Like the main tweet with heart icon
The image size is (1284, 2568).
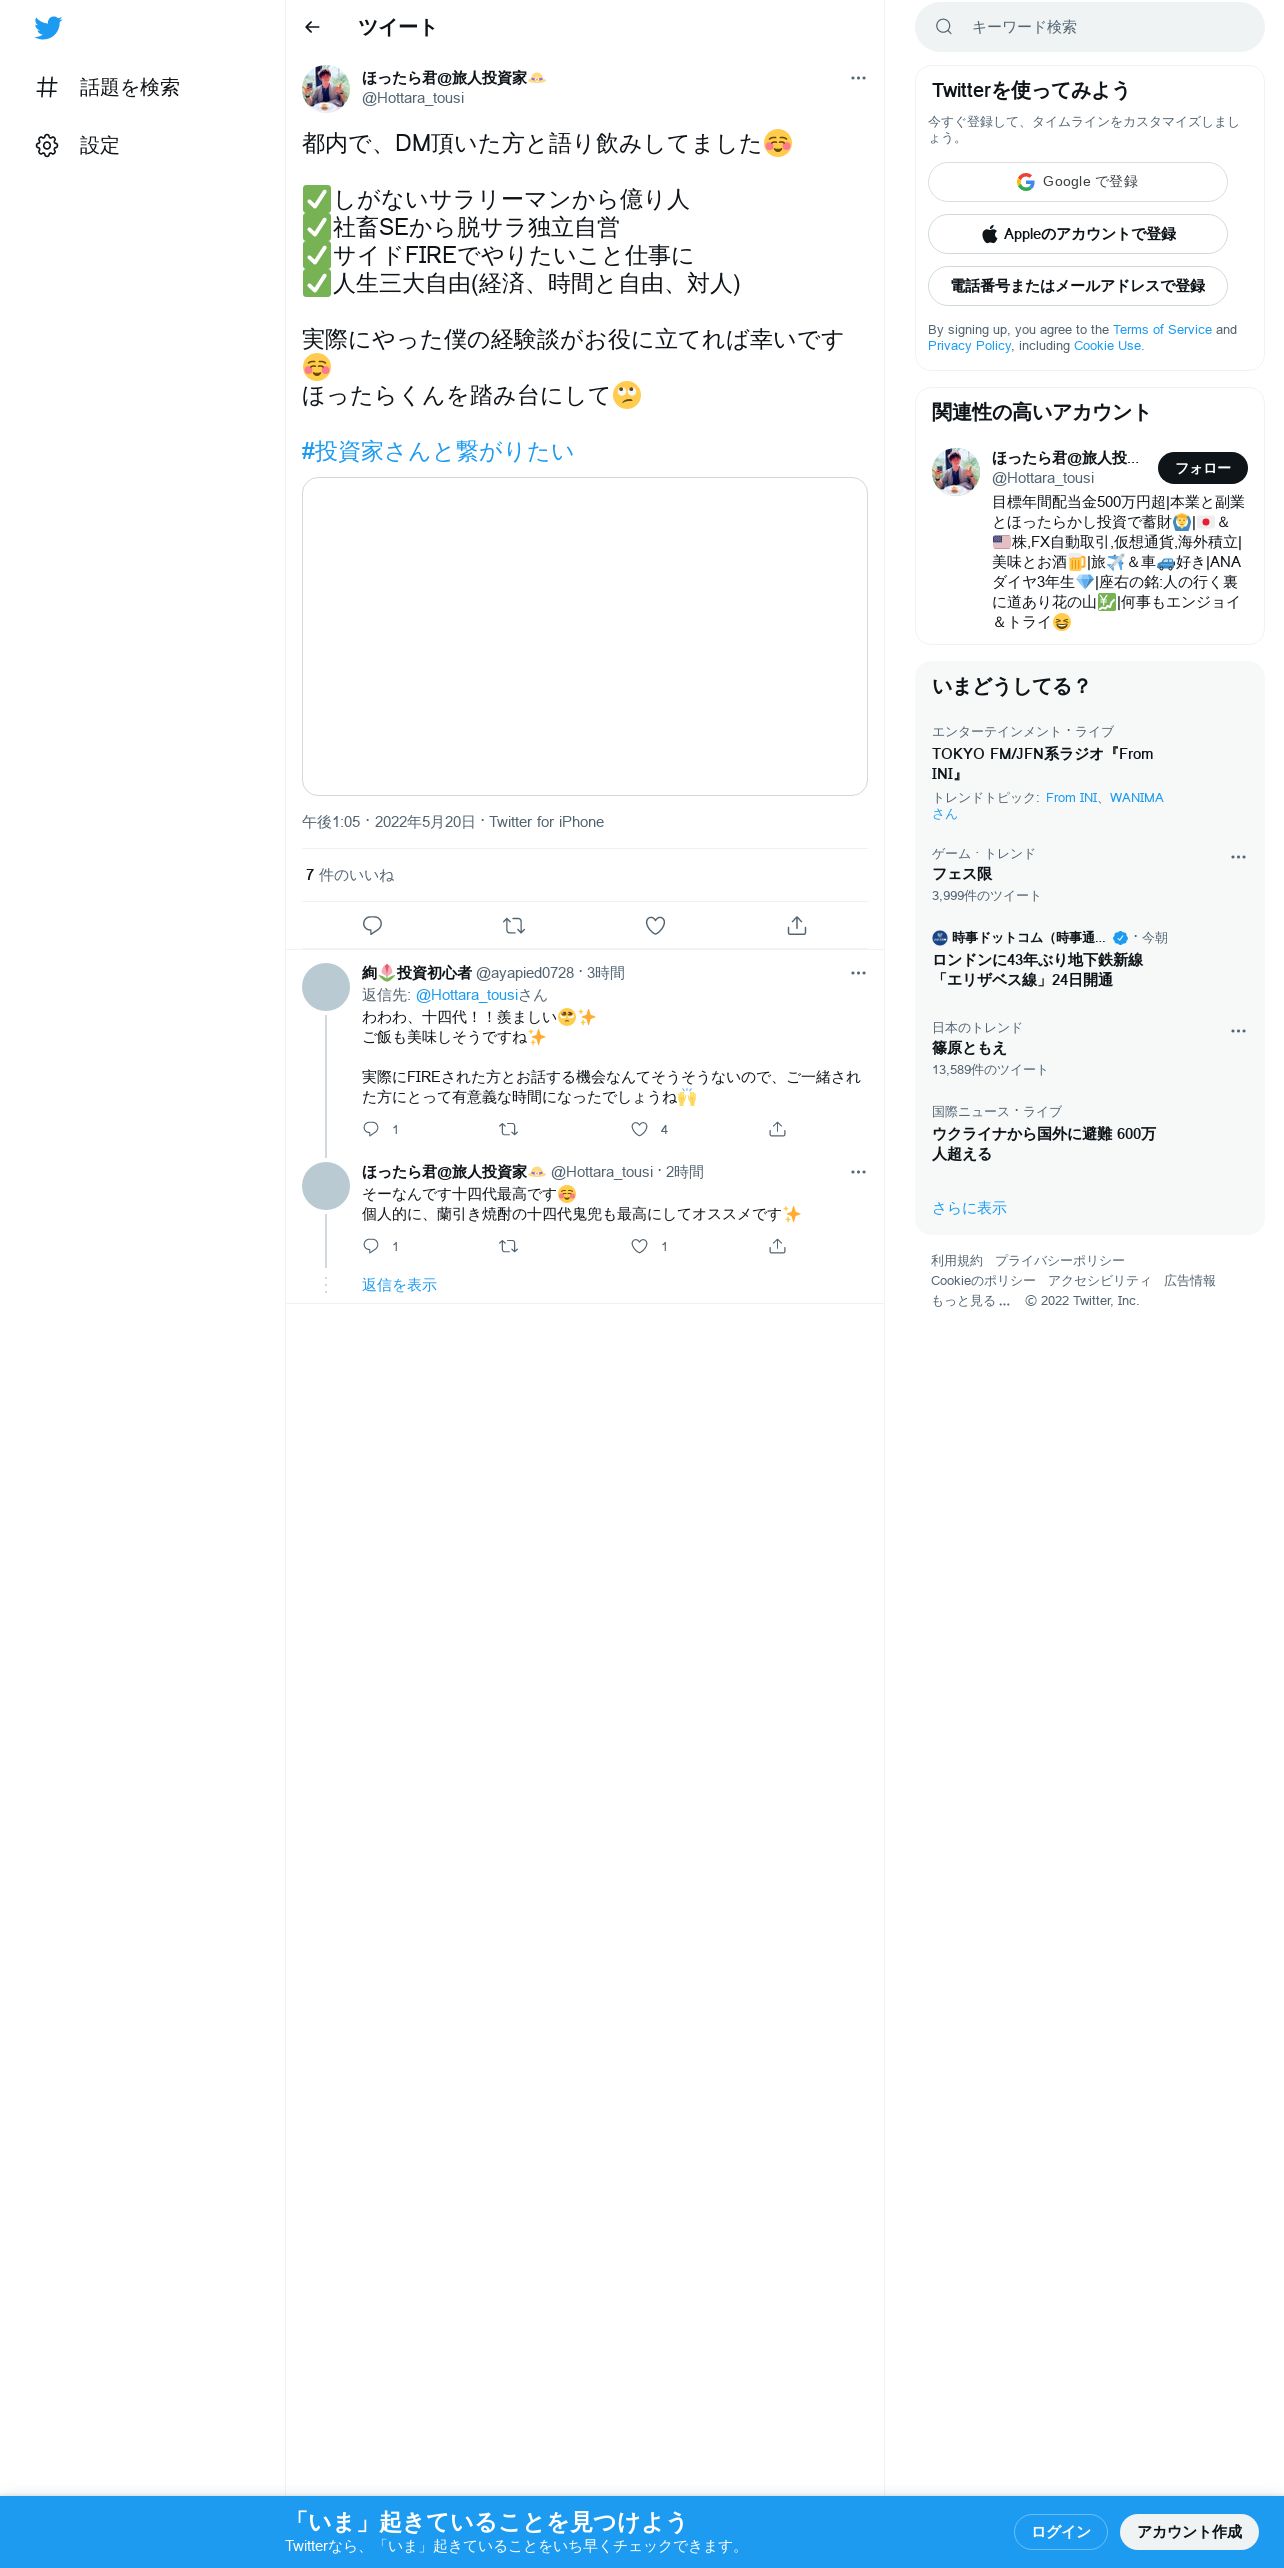point(655,925)
